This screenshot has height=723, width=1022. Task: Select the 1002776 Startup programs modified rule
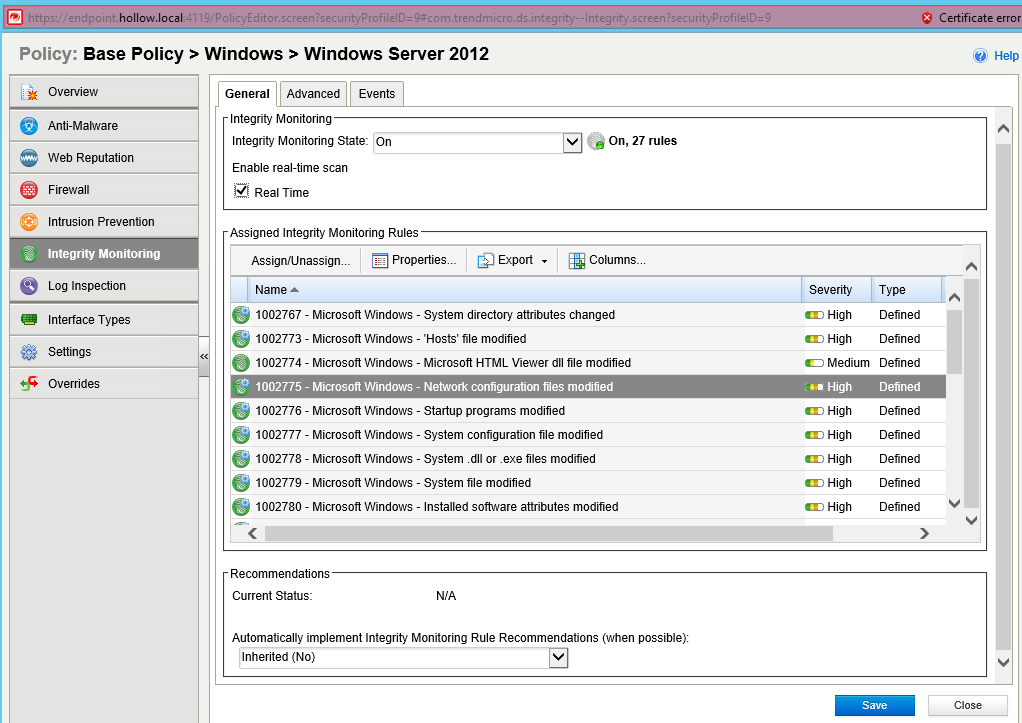tap(410, 411)
